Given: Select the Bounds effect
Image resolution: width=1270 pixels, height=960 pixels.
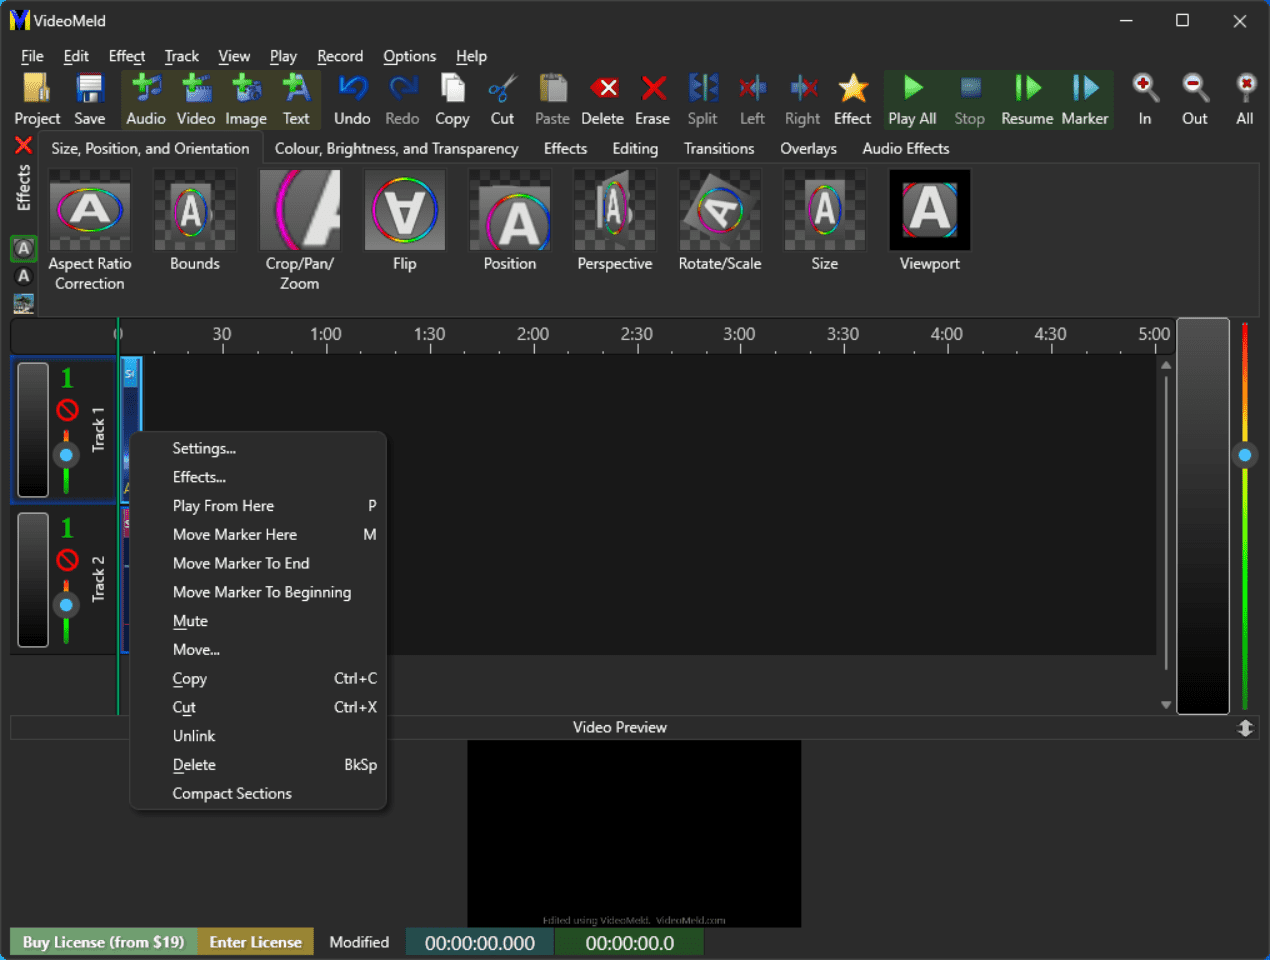Looking at the screenshot, I should pos(195,222).
